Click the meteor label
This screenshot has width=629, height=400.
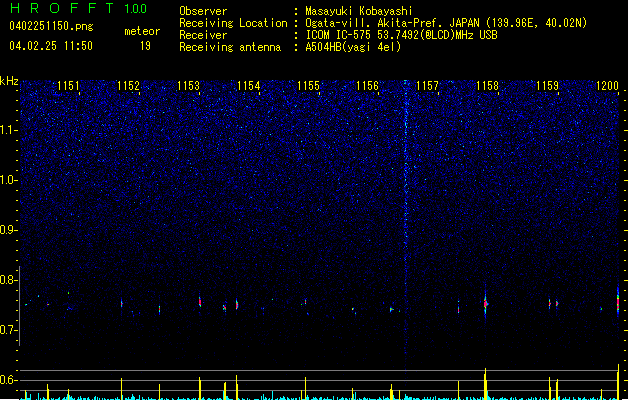[x=142, y=31]
